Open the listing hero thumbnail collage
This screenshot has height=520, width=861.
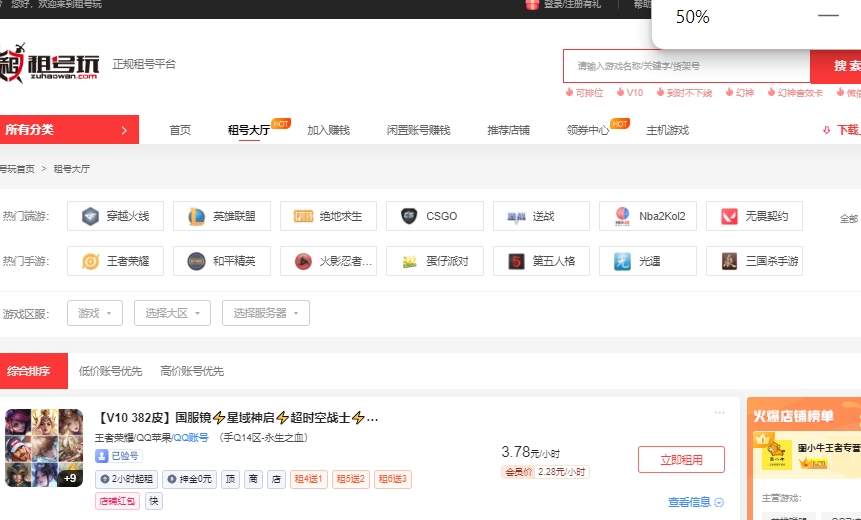pos(44,448)
